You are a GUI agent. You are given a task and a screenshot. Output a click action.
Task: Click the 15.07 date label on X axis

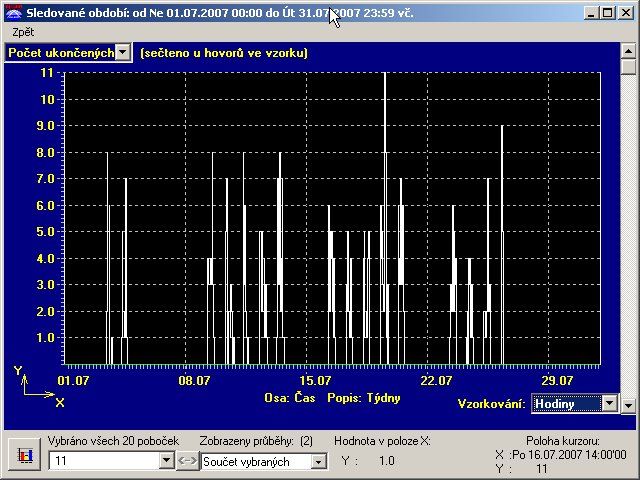click(x=316, y=380)
